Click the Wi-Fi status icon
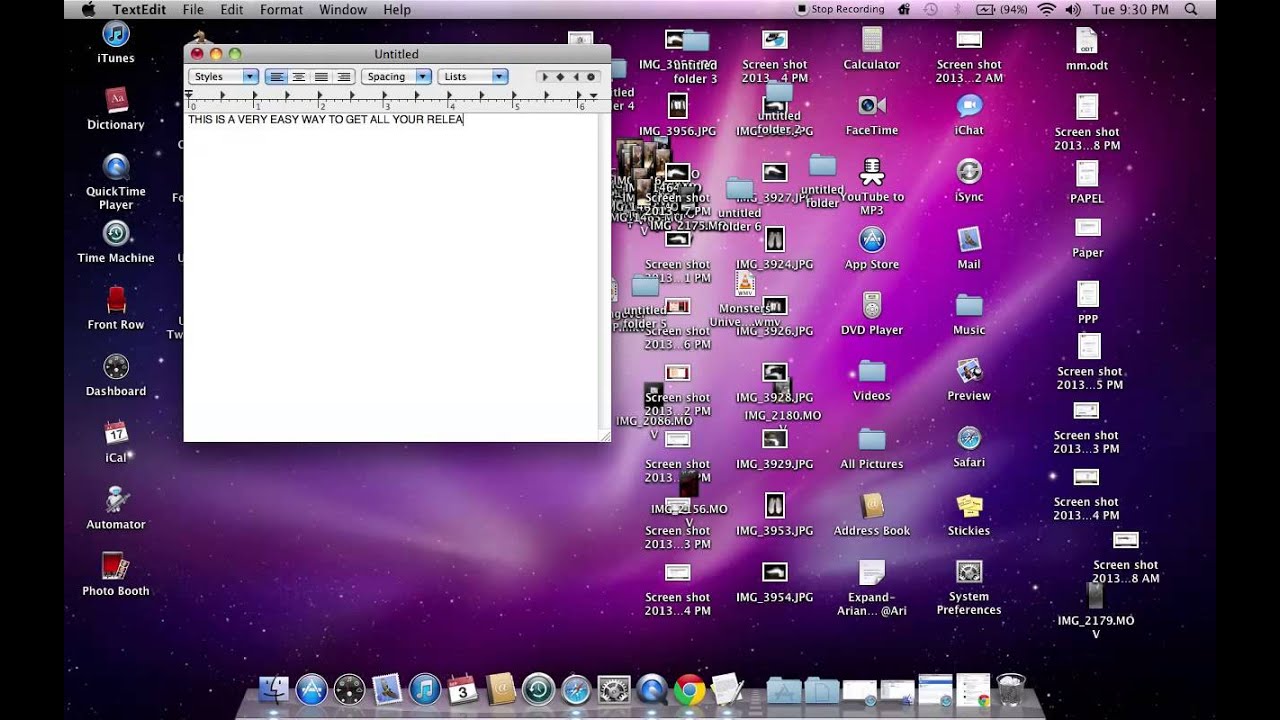This screenshot has width=1280, height=720. (1047, 9)
